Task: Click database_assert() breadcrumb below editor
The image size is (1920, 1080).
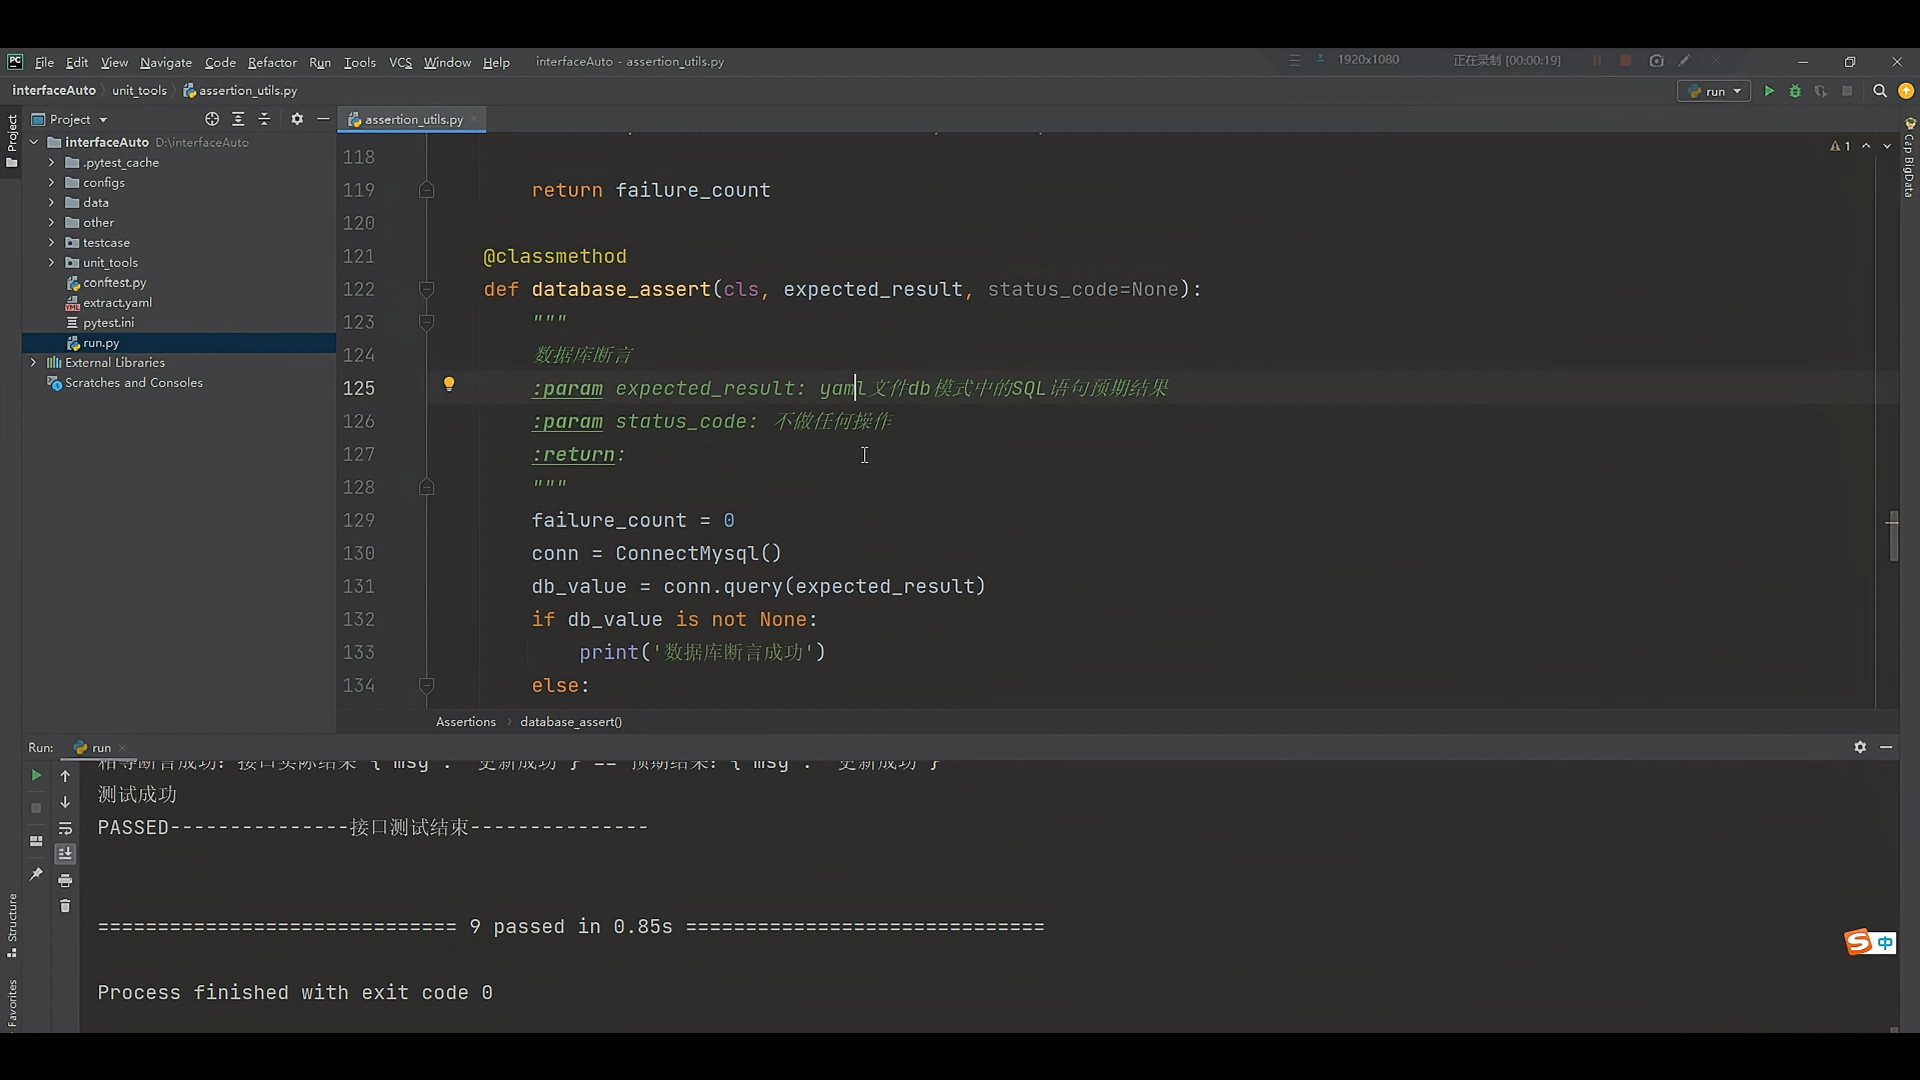Action: click(x=571, y=721)
